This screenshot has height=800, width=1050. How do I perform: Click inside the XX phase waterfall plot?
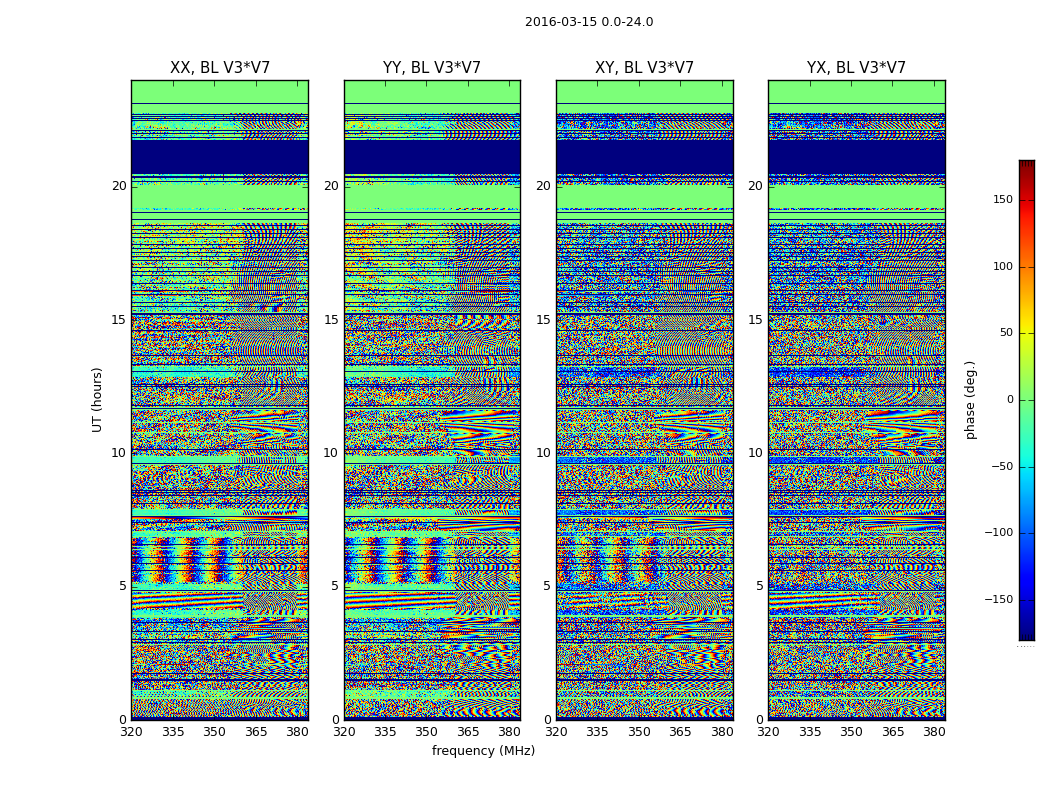[220, 400]
